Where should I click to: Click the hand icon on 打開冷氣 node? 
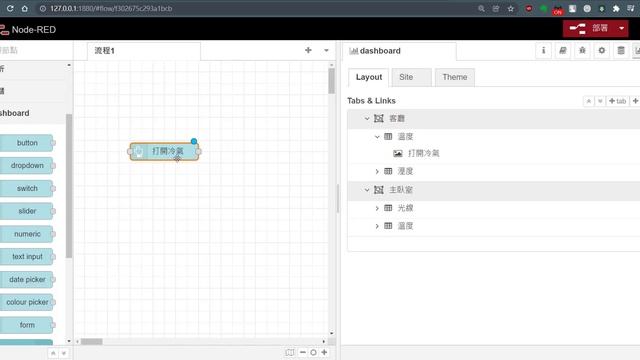139,151
